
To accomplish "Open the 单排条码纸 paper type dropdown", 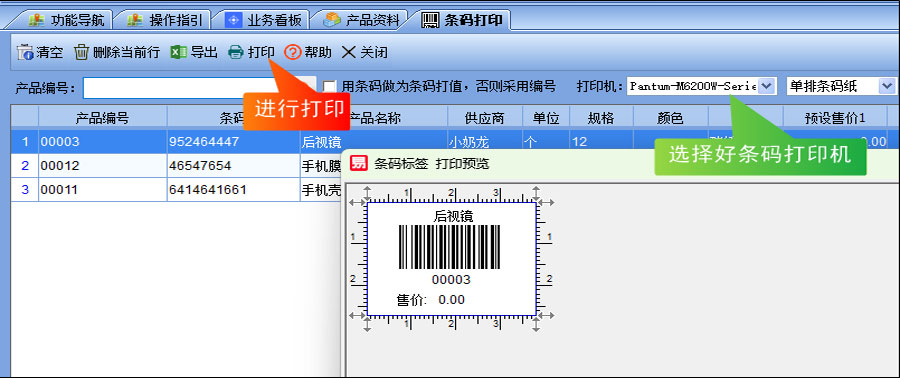I will point(886,87).
